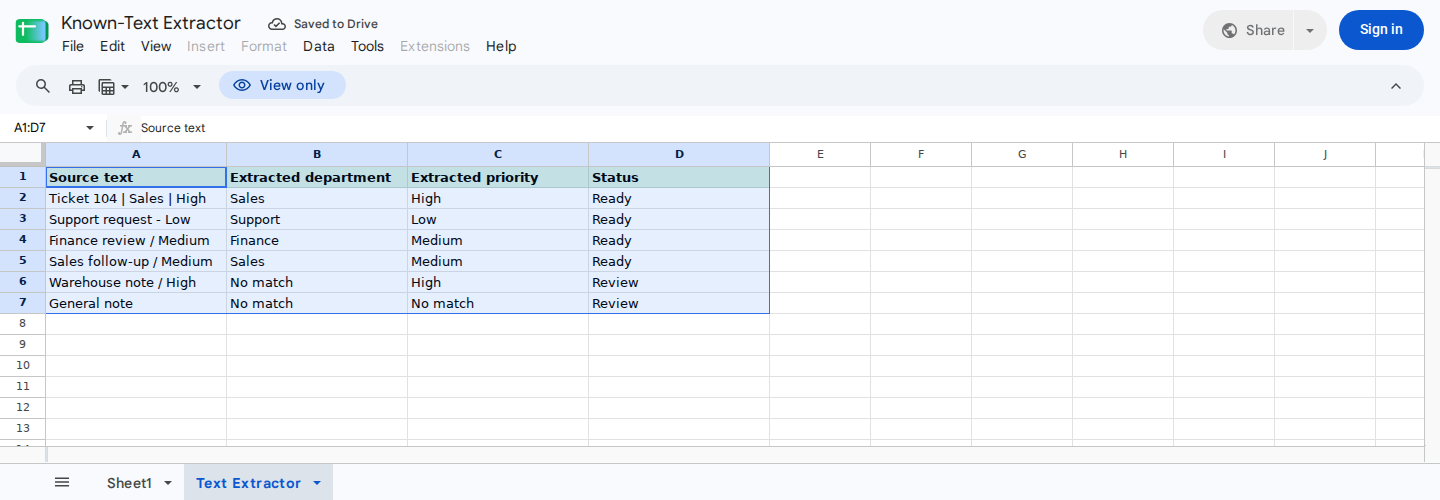Collapse the toolbar with chevron up
Screen dimensions: 1440x500
(1396, 86)
